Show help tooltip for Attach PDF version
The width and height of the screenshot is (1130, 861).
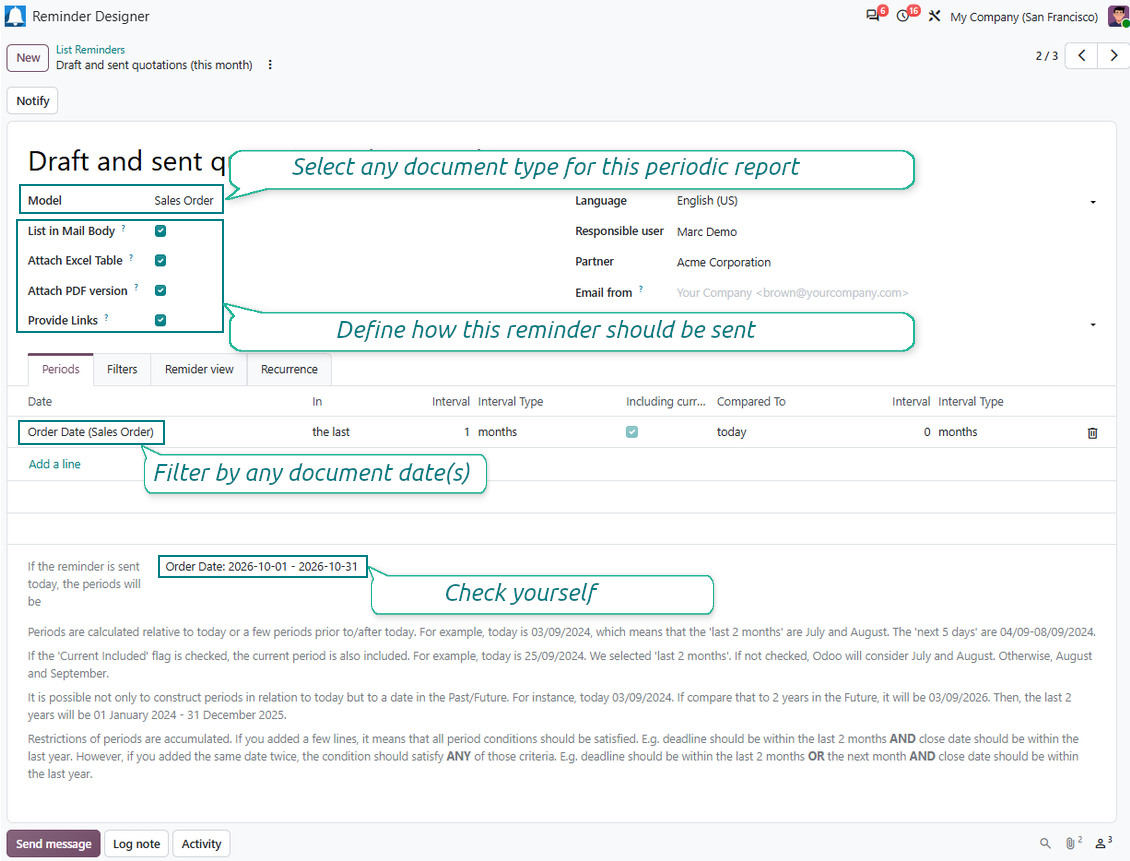(x=136, y=287)
